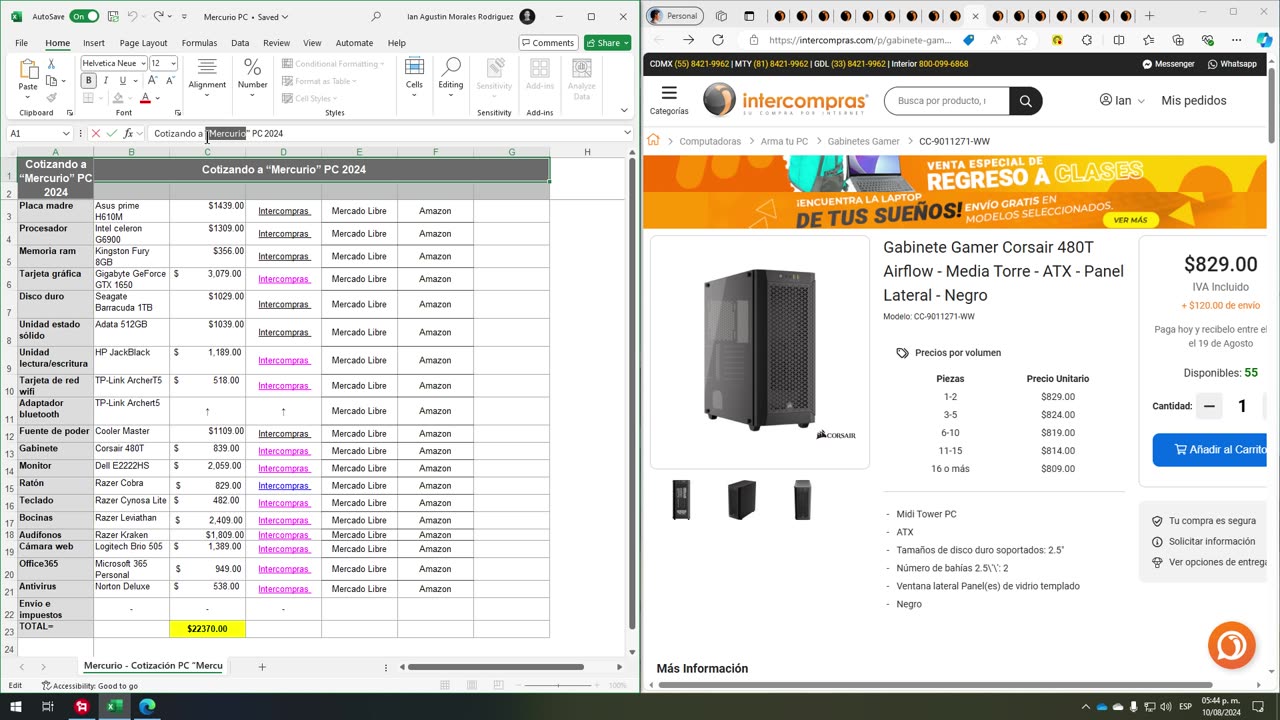Open the Page Layout ribbon tab

(x=143, y=43)
